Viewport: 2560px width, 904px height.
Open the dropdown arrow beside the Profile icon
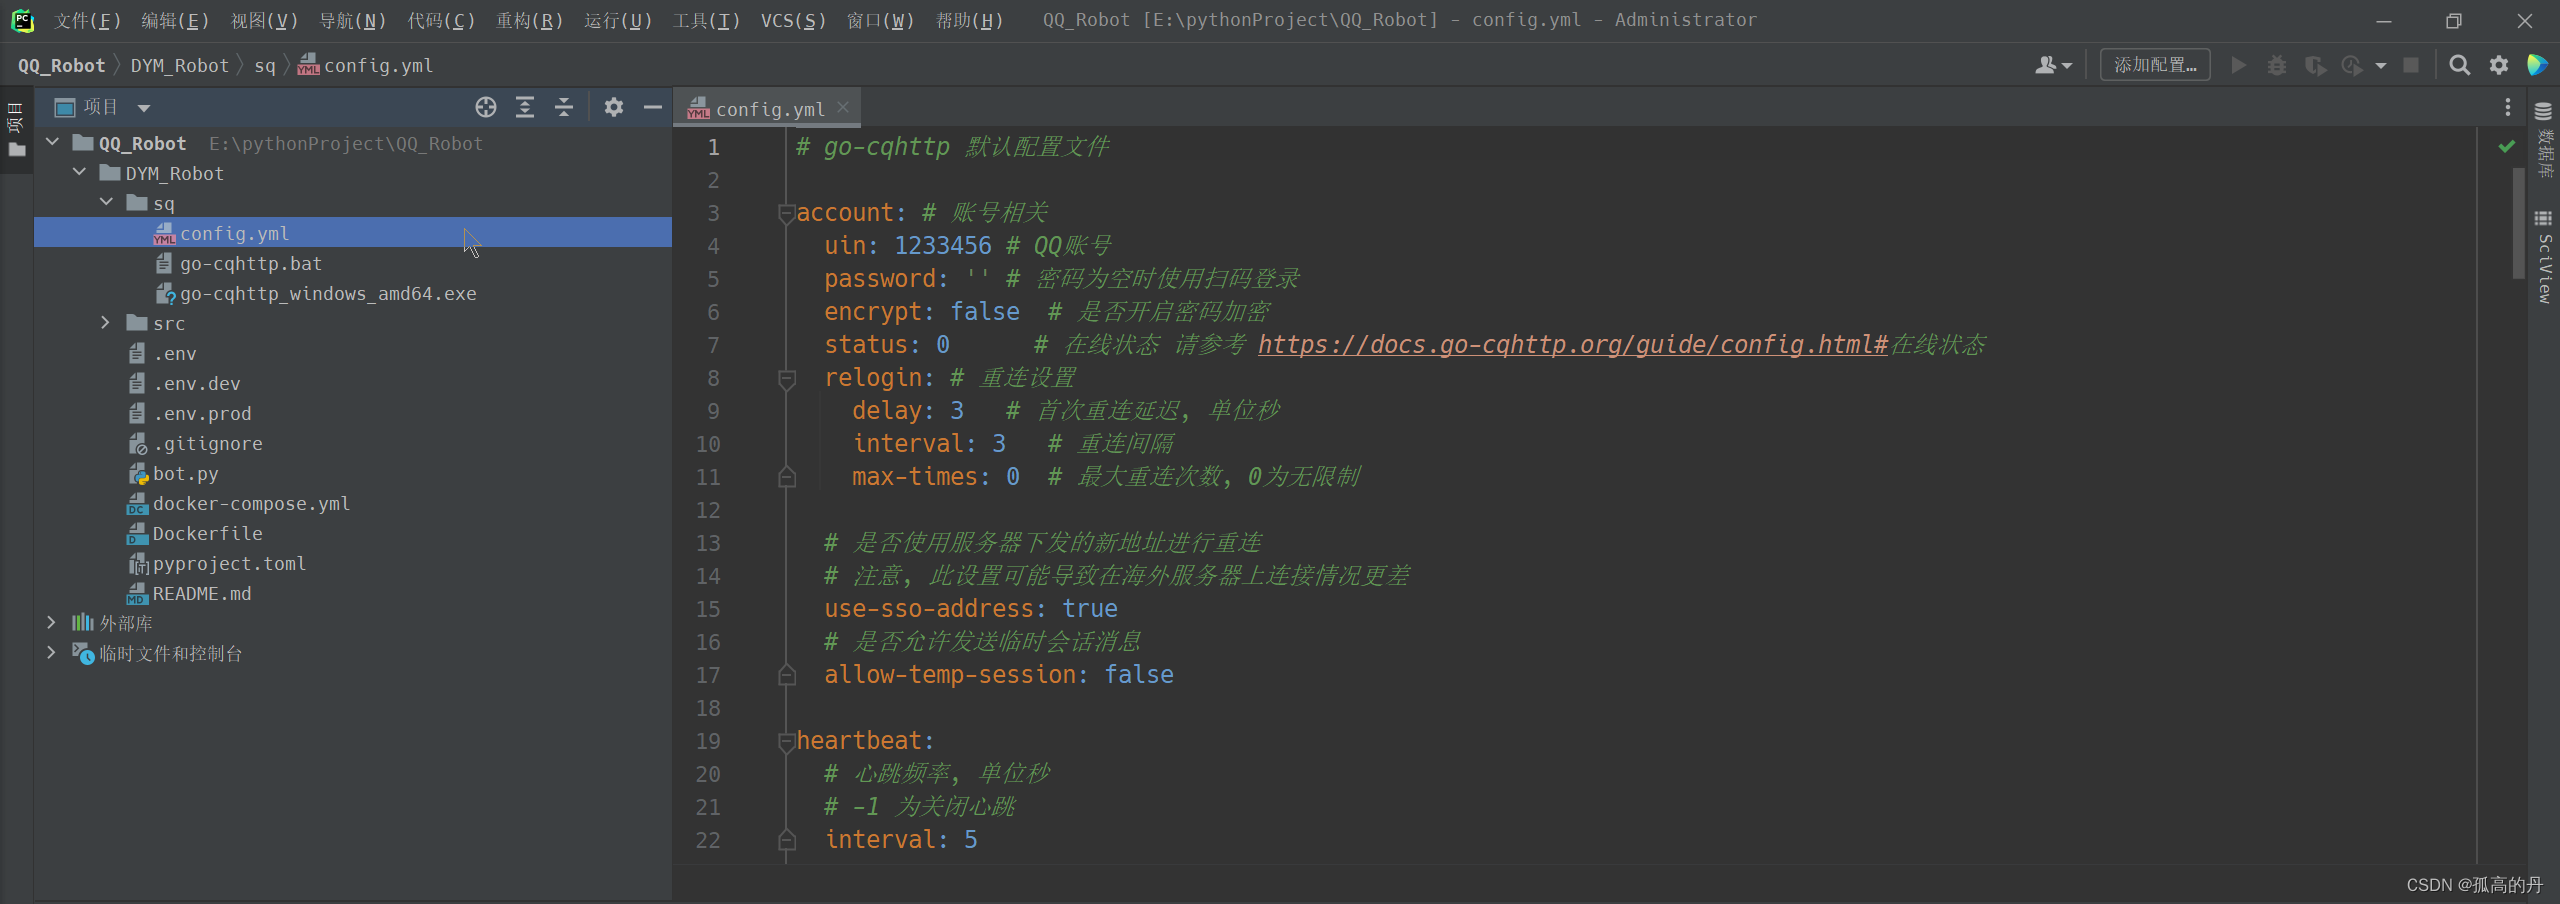2381,66
